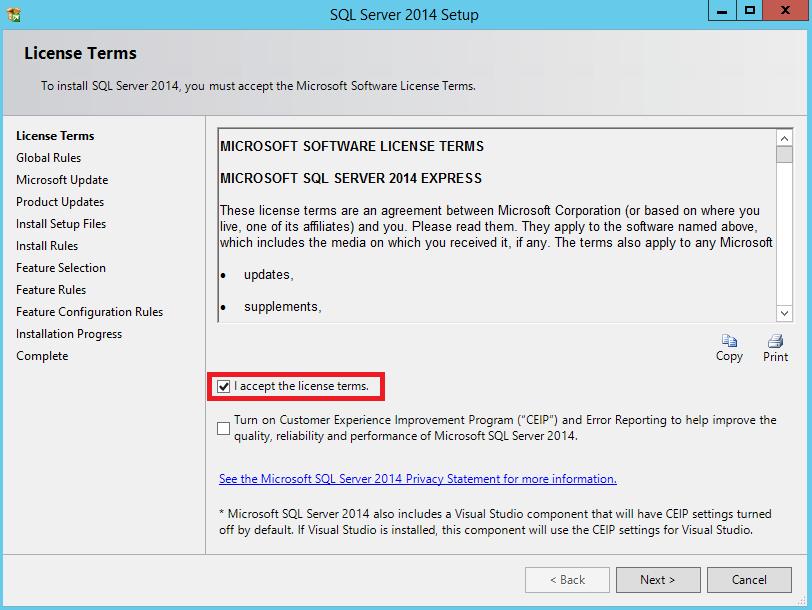Screen dimensions: 812x610
Task: Click the 'MICROSOFT SQL SERVER 2014 EXPRESS' heading
Action: (351, 179)
